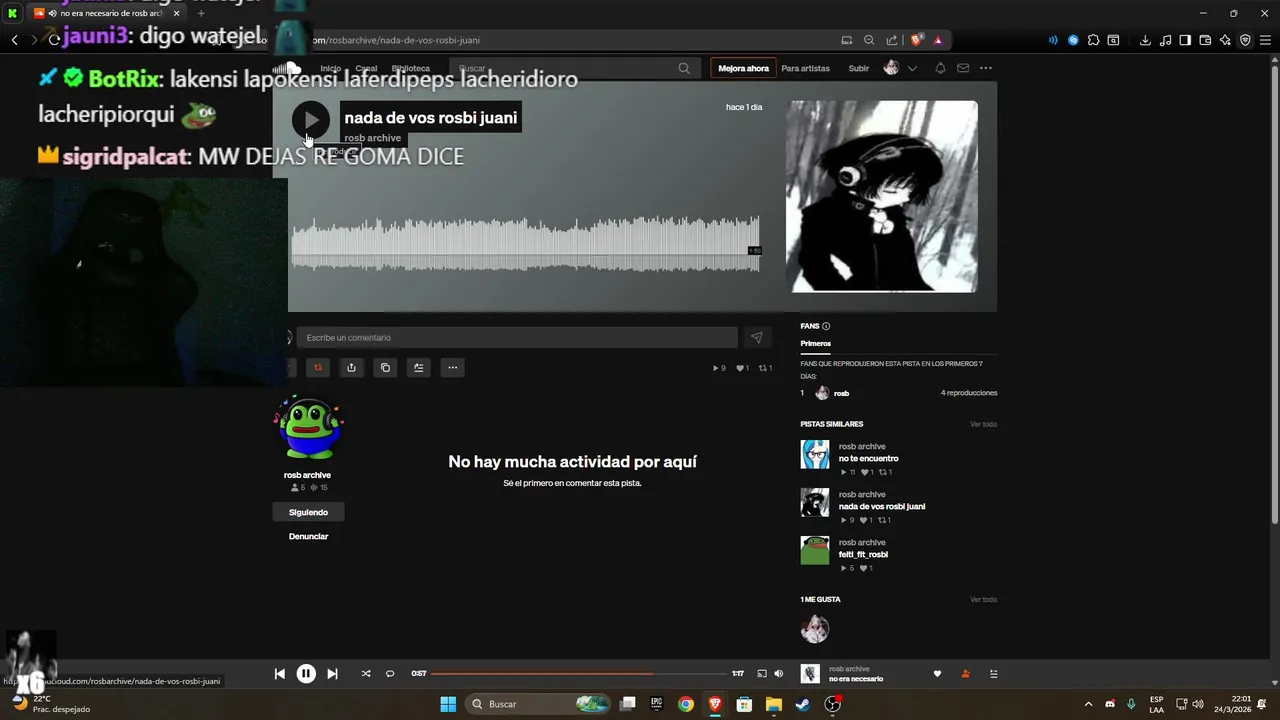Click the track waveform to seek
The image size is (1280, 720).
[526, 243]
